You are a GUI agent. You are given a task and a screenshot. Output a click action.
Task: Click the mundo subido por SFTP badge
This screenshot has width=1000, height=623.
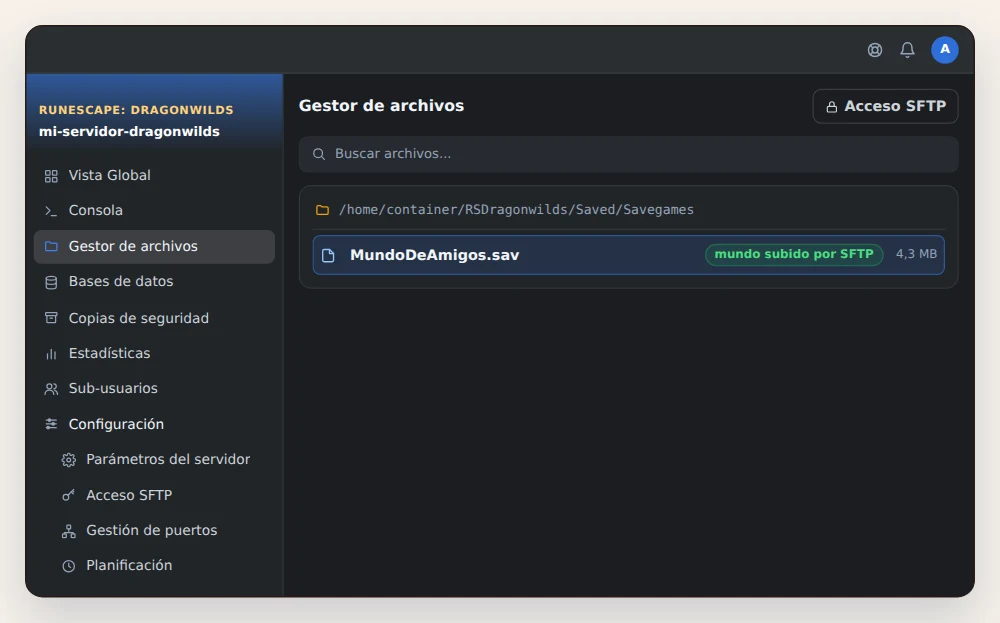coord(794,254)
